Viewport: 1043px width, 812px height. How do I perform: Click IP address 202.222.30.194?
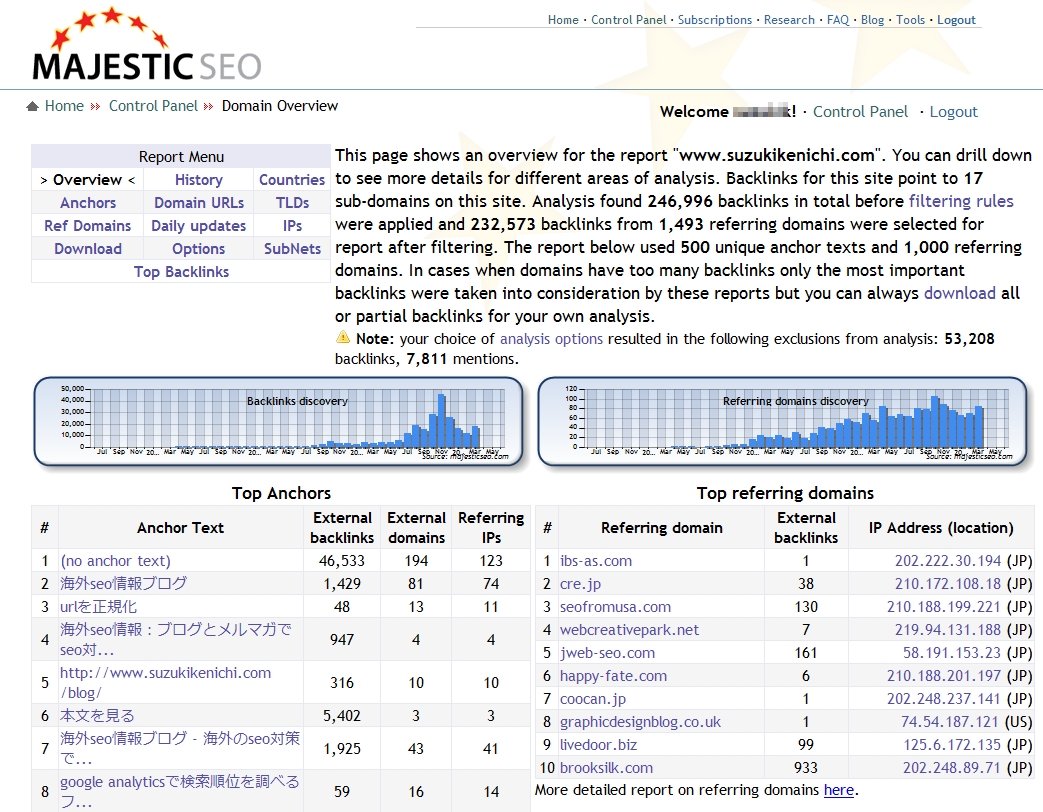(947, 561)
